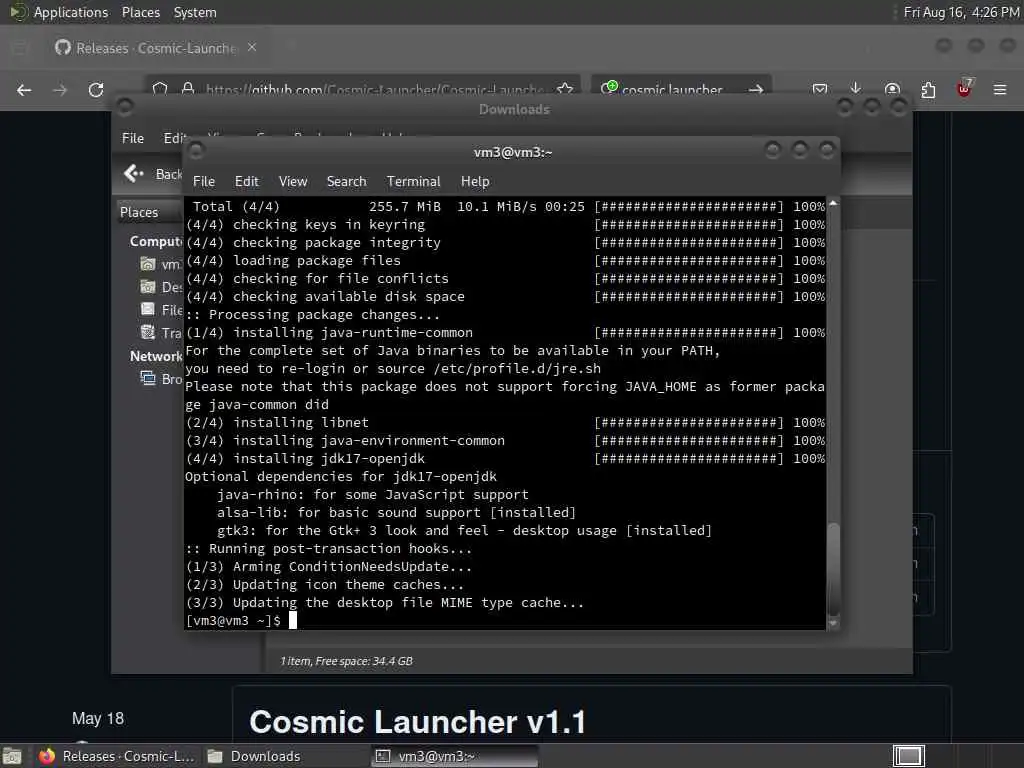Close the Releases Cosmic-Launcher tab
This screenshot has width=1024, height=768.
pos(252,48)
